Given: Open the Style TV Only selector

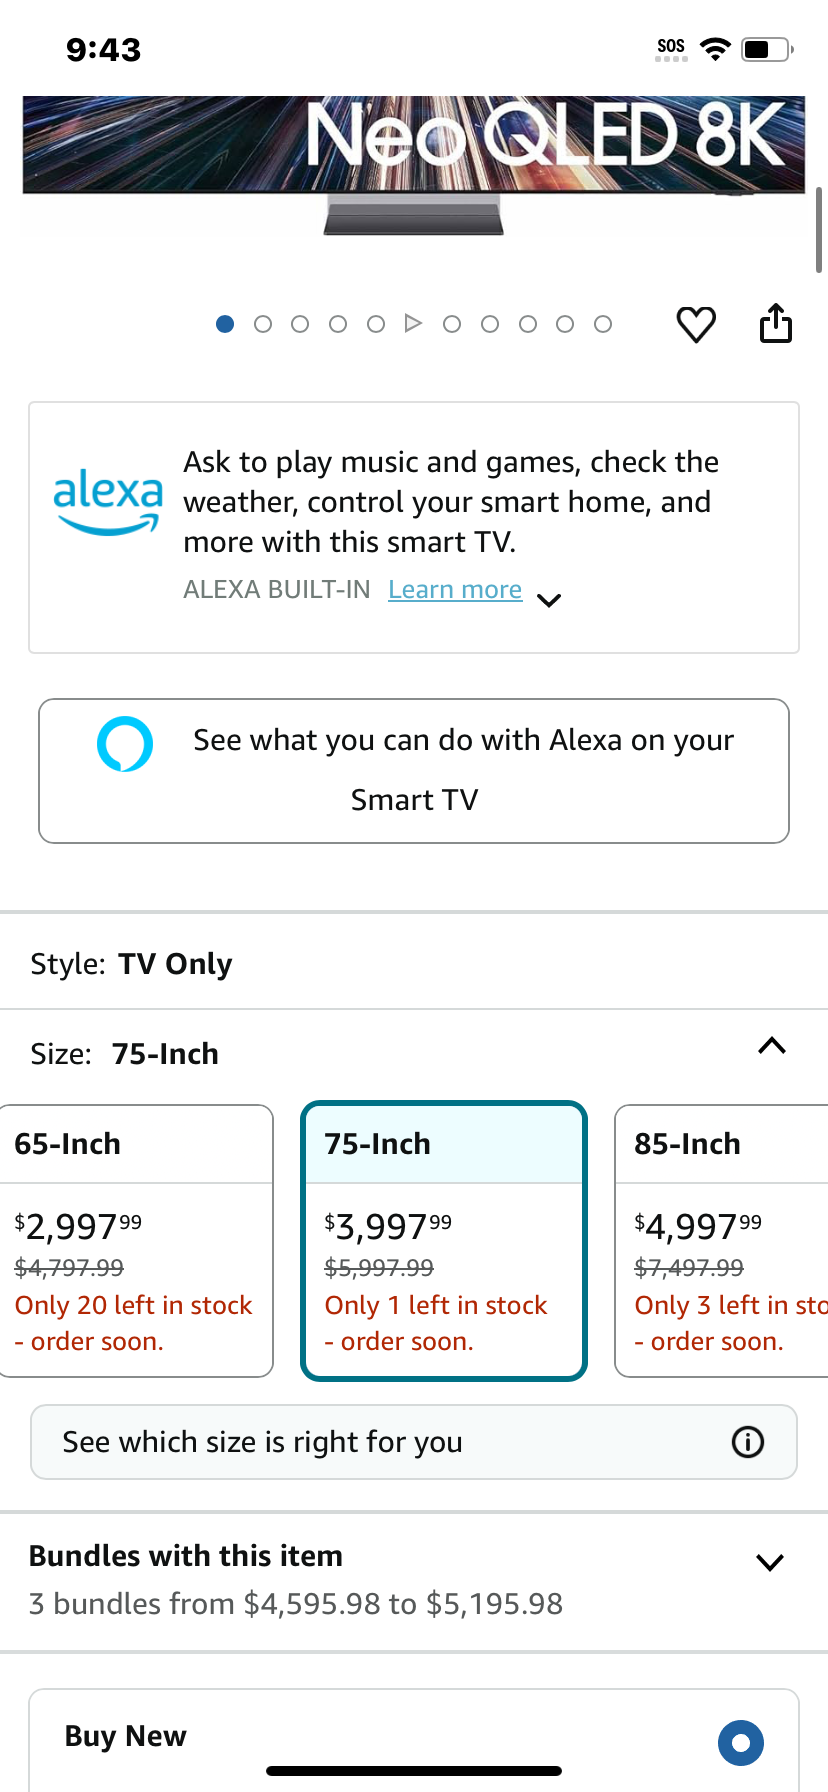Looking at the screenshot, I should pos(414,964).
